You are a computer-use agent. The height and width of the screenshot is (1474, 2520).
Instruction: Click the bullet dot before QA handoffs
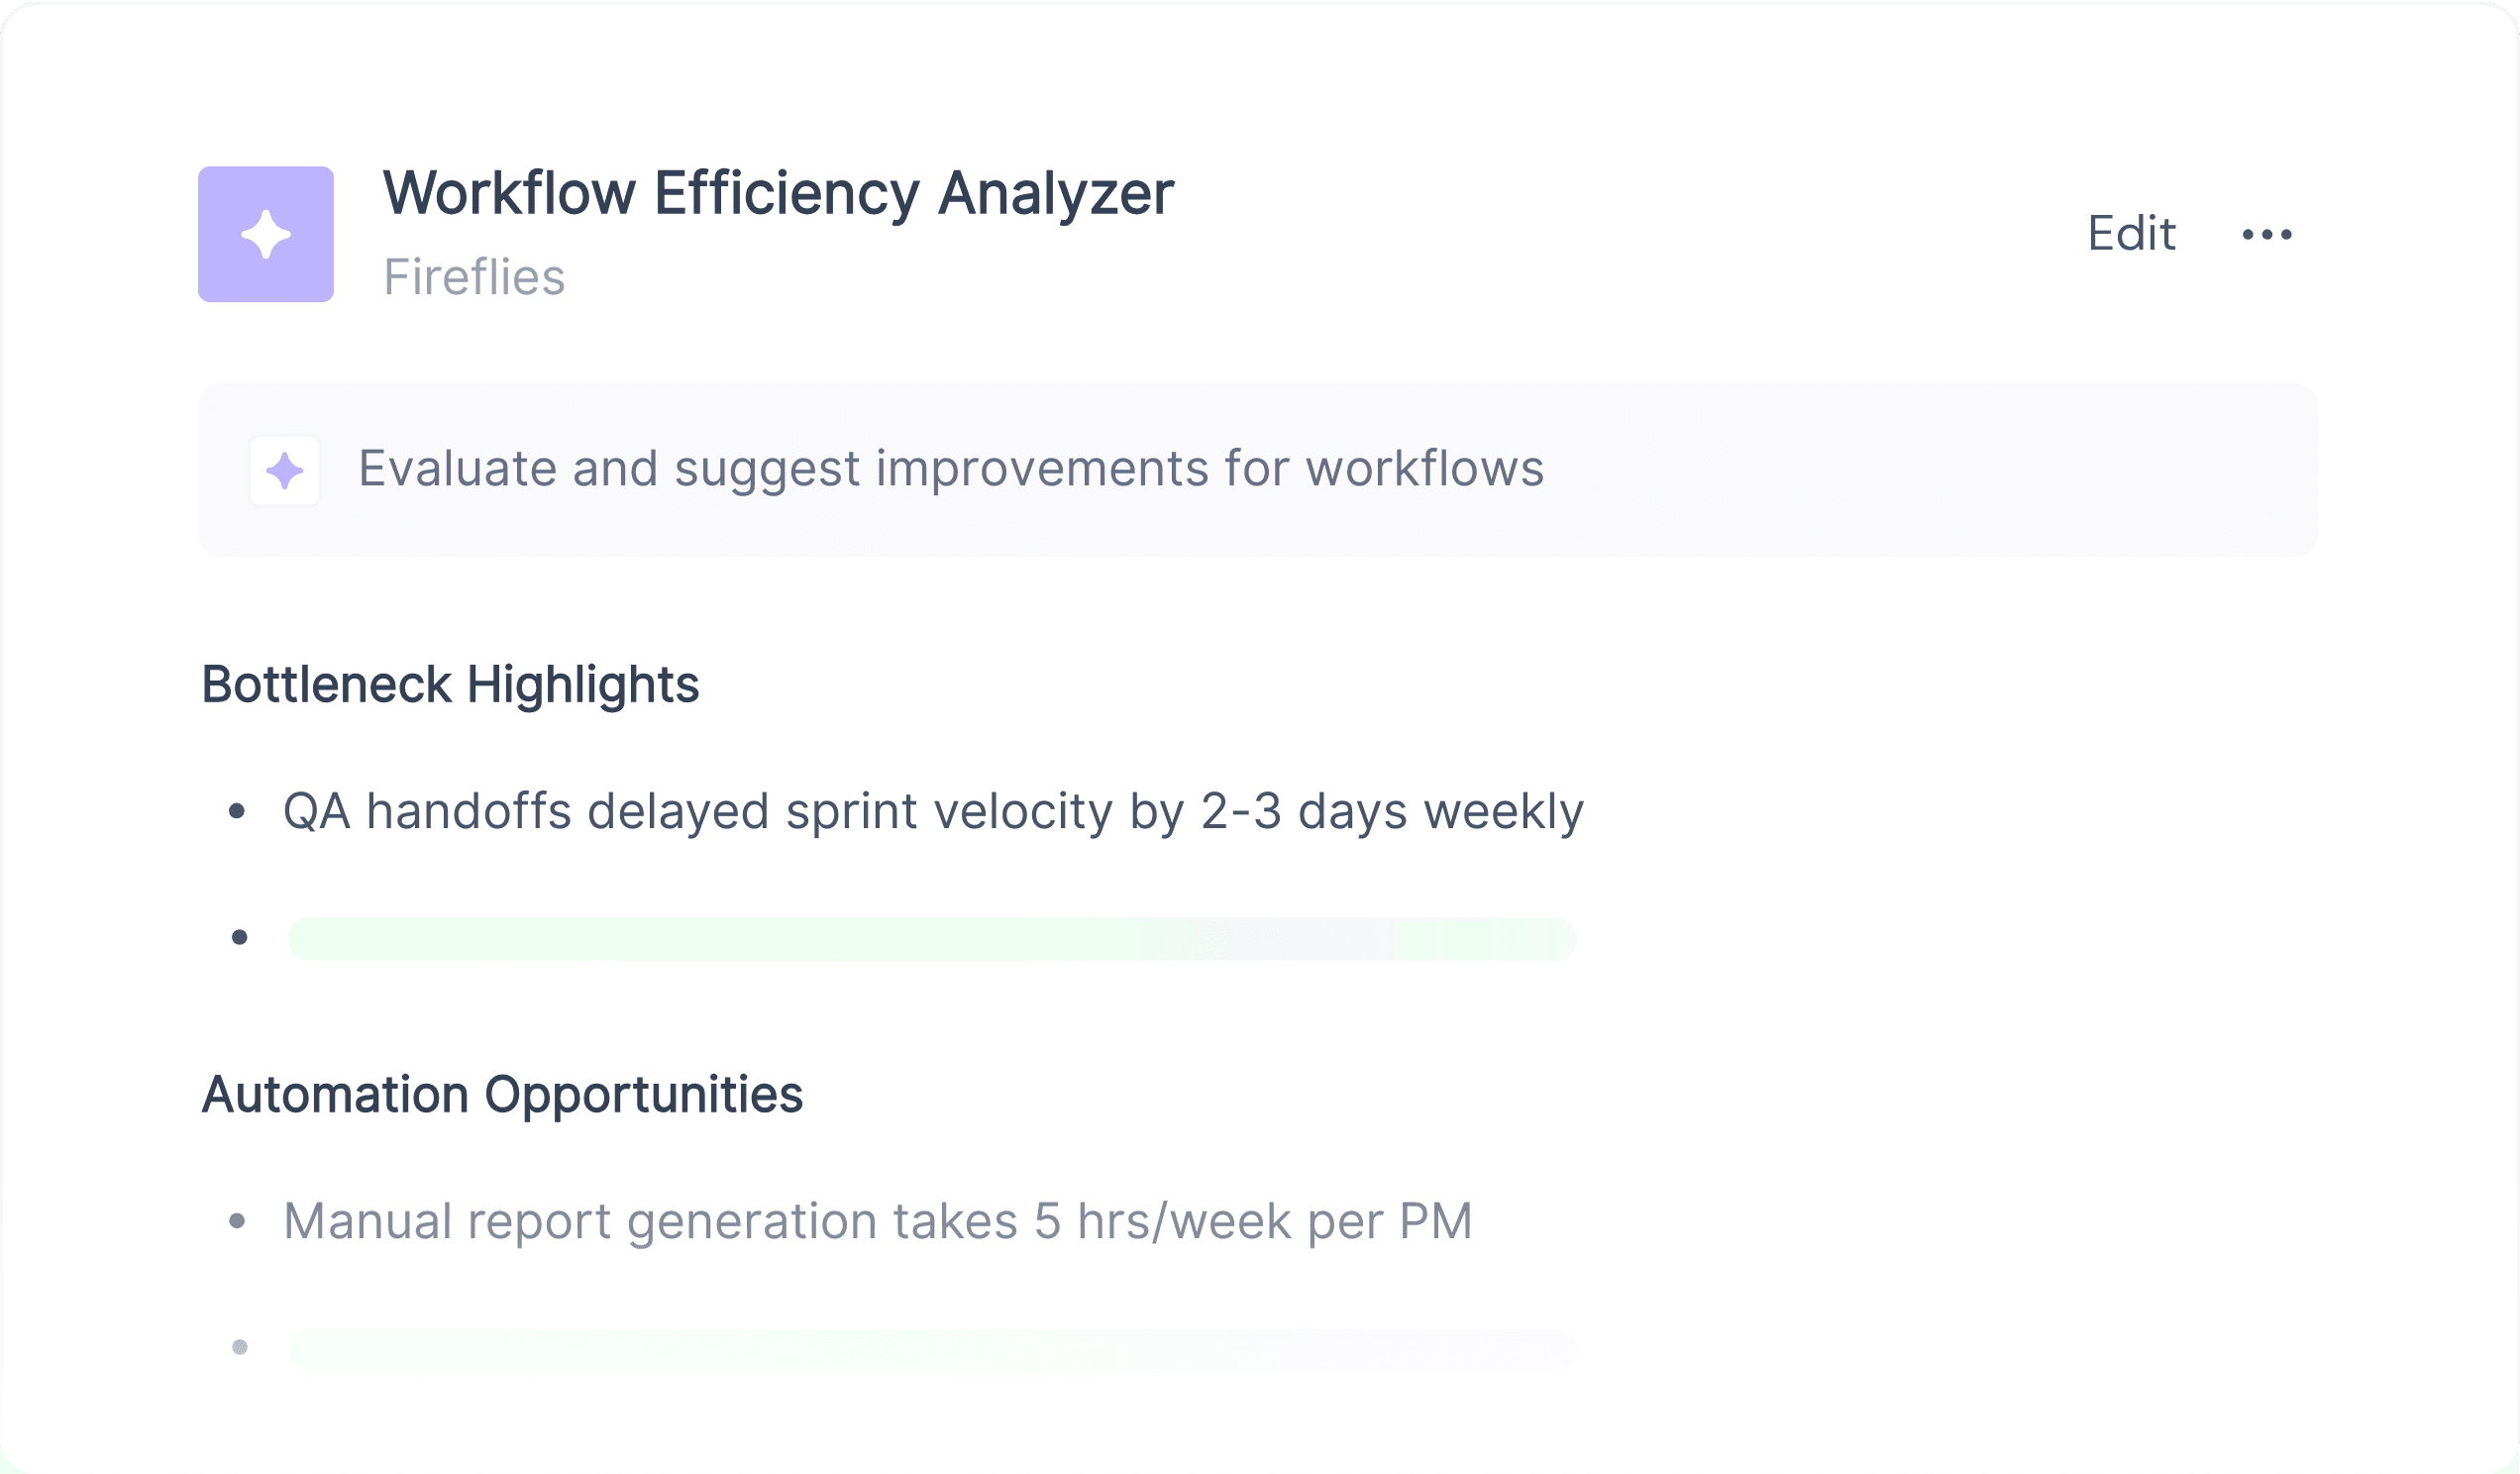[237, 811]
